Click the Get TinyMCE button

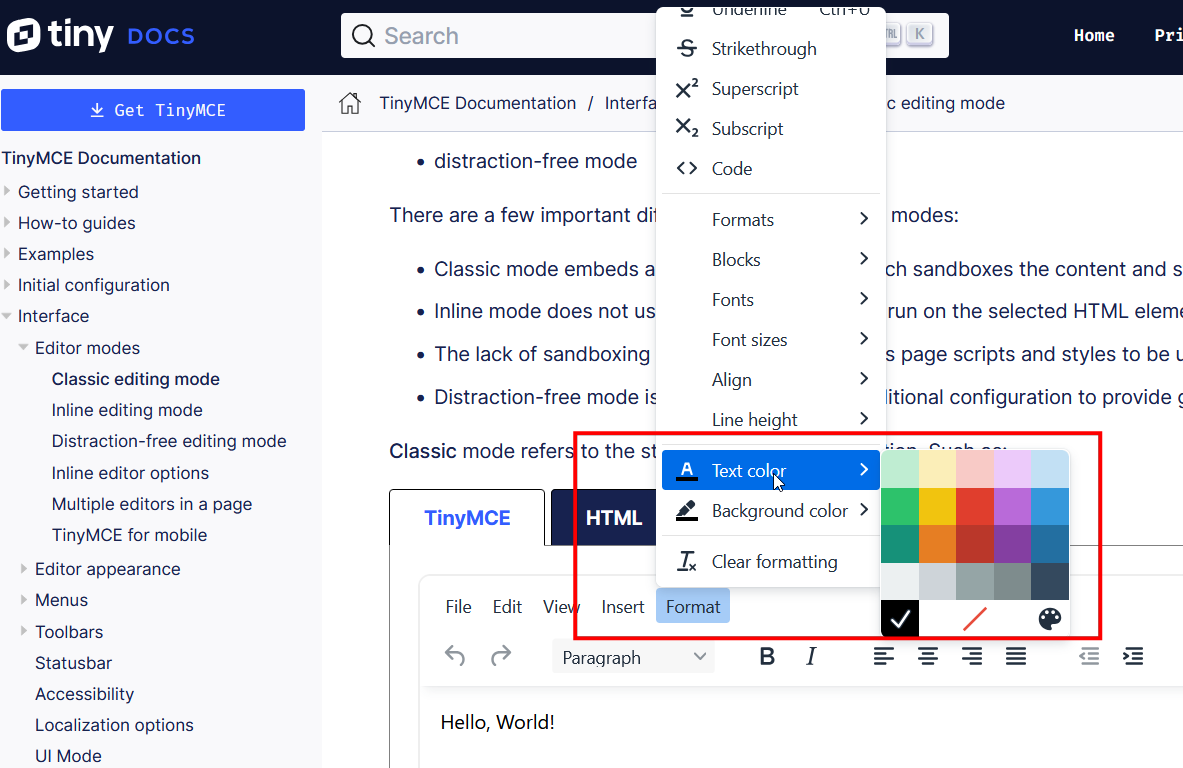point(153,110)
